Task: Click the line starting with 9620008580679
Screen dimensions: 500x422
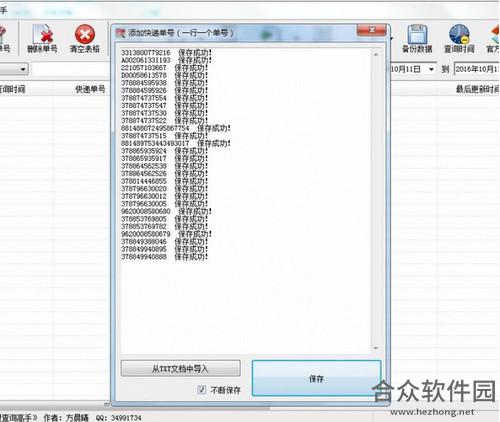Action: tap(166, 234)
